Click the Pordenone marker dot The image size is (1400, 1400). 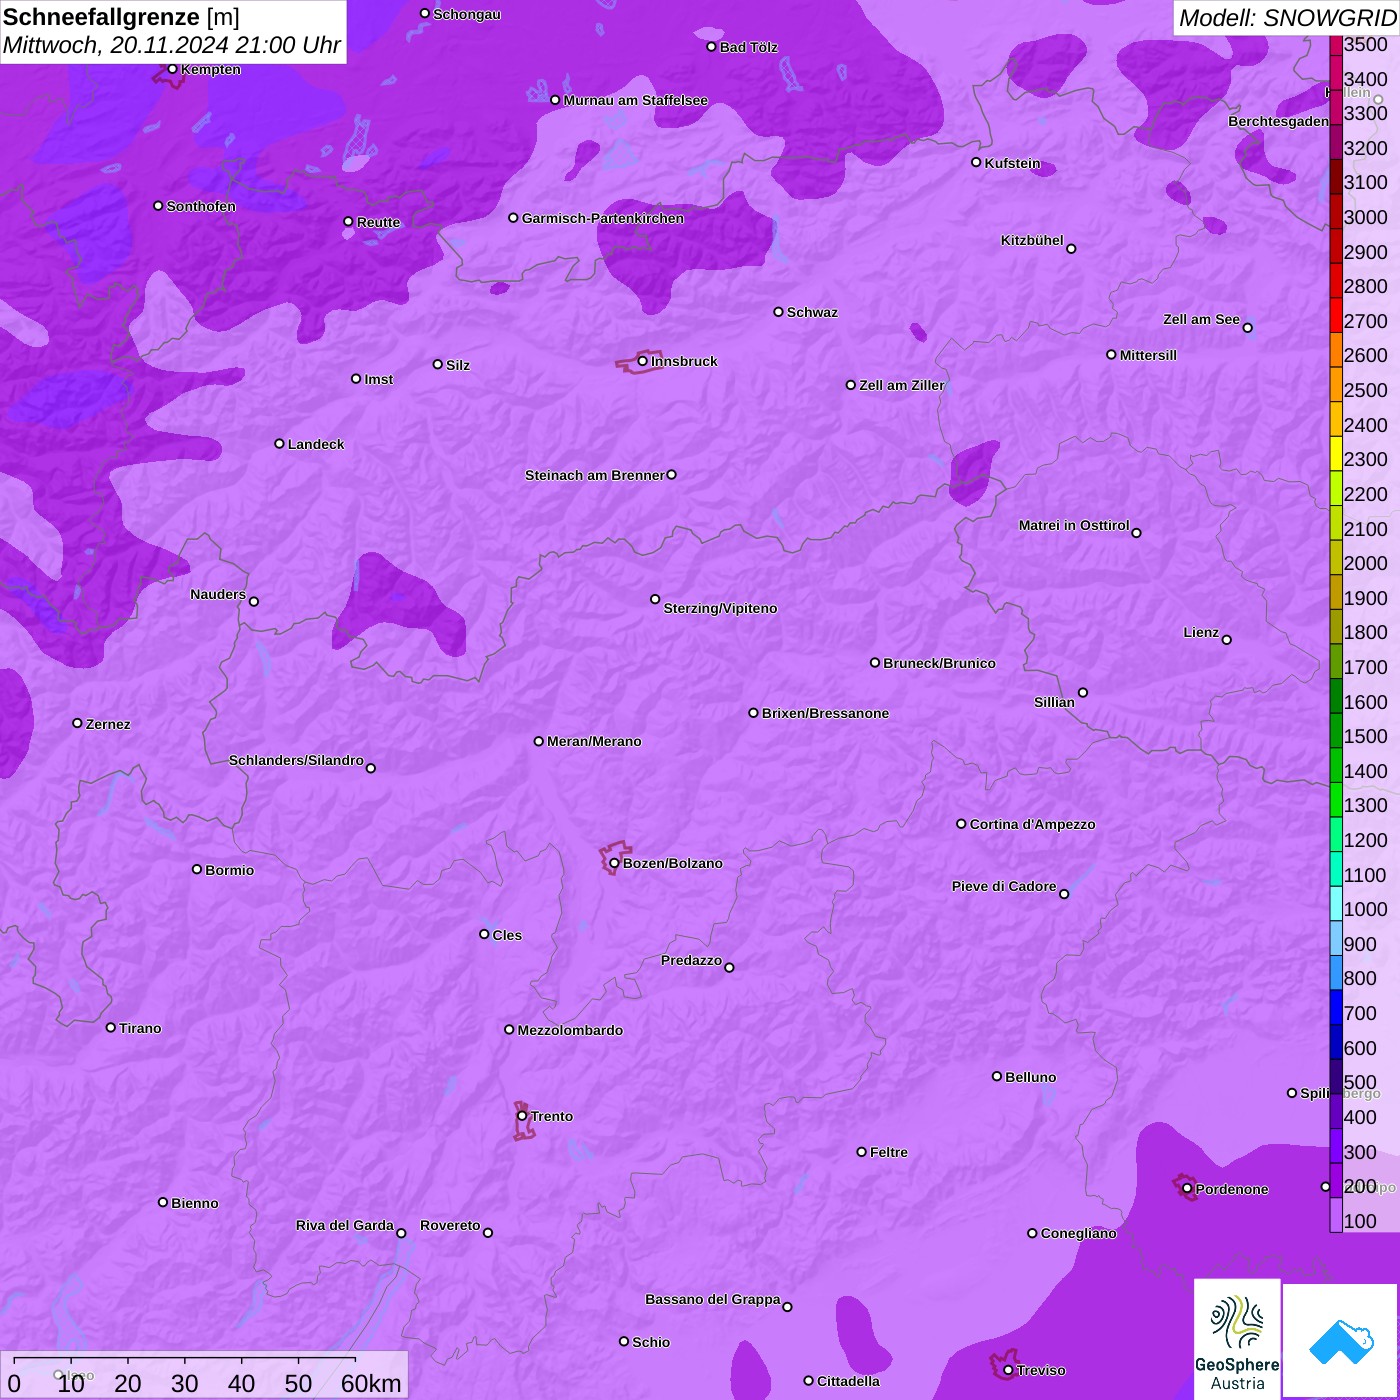[1187, 1189]
